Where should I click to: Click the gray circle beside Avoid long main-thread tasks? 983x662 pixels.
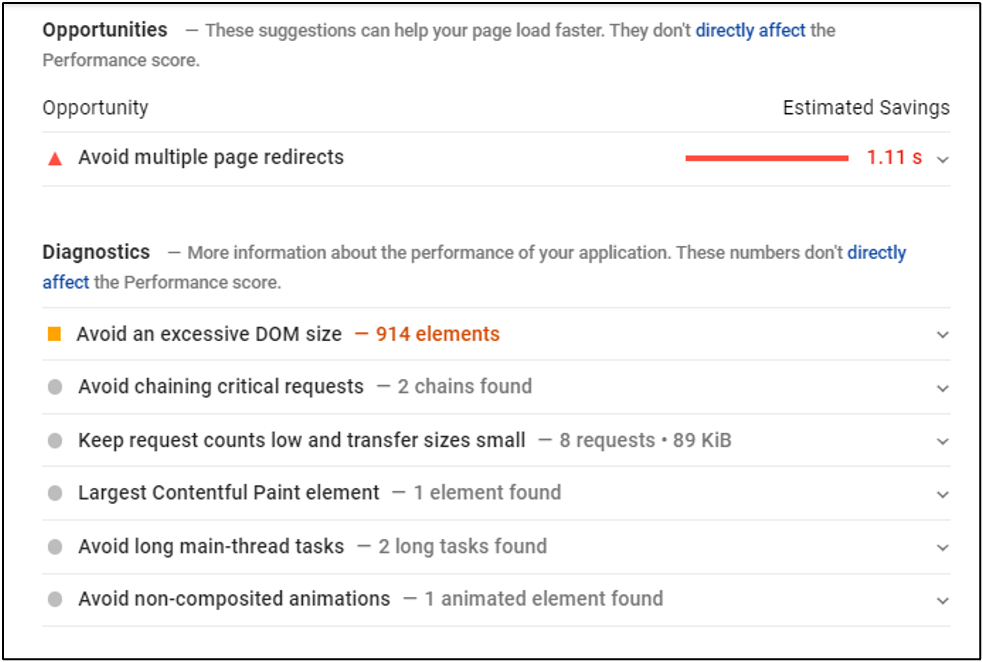coord(55,547)
